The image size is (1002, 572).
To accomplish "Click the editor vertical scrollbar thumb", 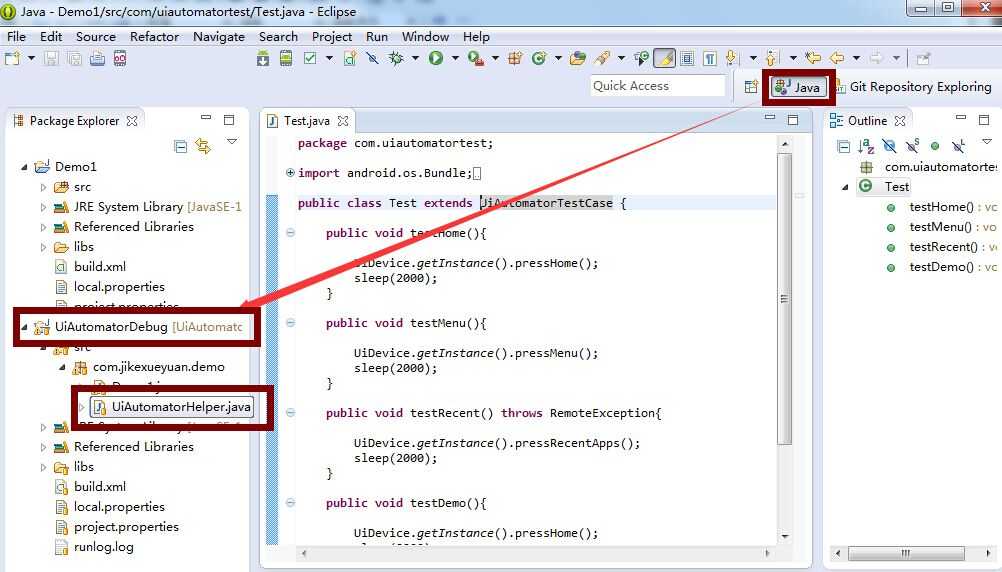I will tap(784, 298).
